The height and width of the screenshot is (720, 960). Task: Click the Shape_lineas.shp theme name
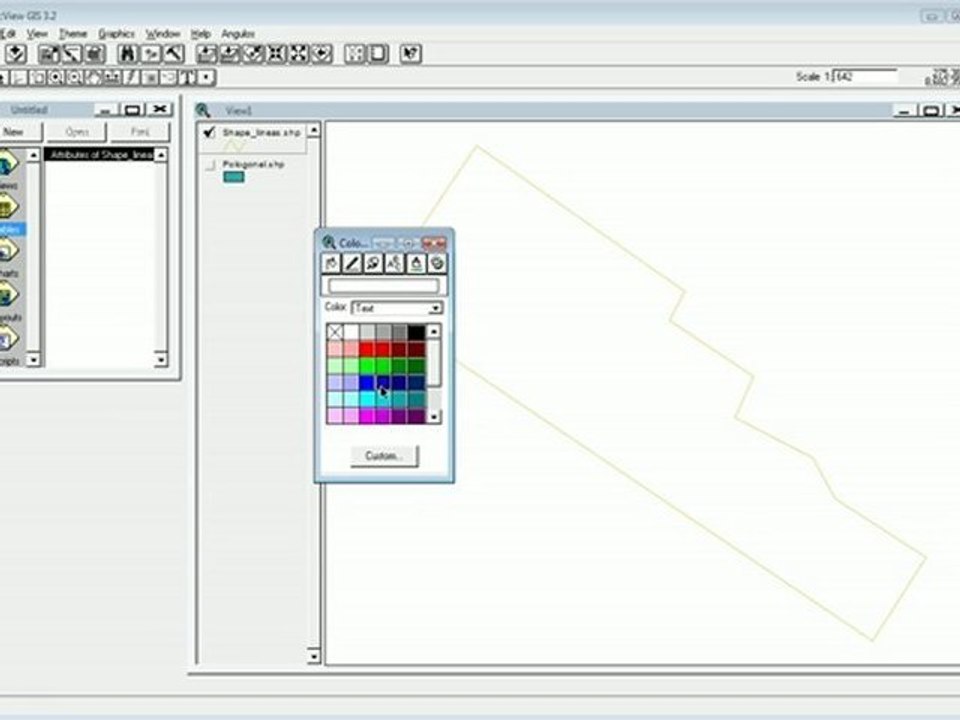tap(261, 132)
